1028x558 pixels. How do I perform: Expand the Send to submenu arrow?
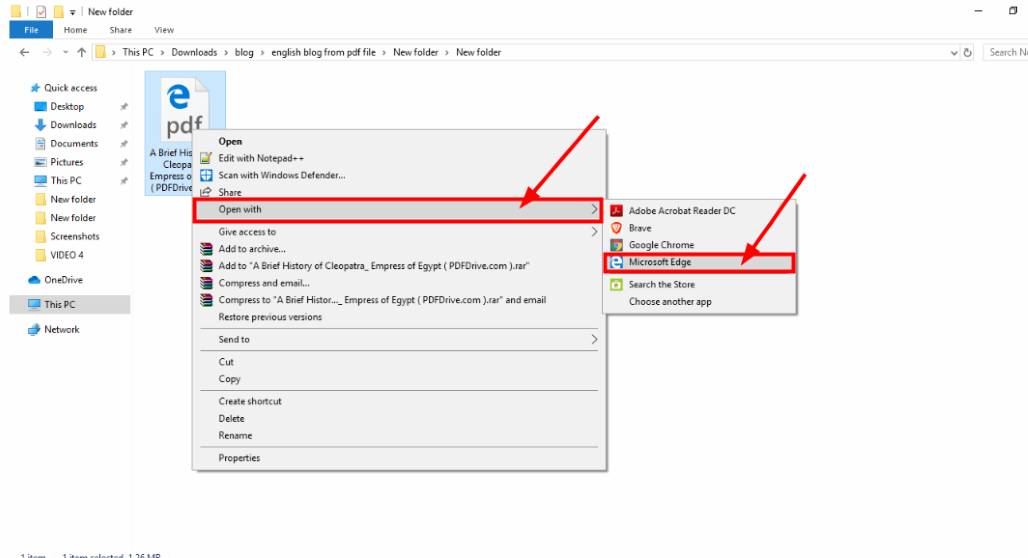594,339
